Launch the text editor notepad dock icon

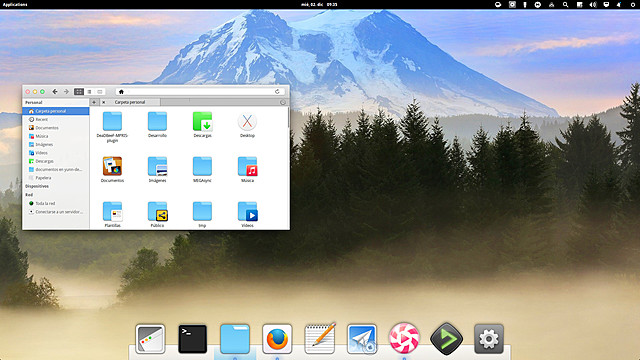[320, 338]
